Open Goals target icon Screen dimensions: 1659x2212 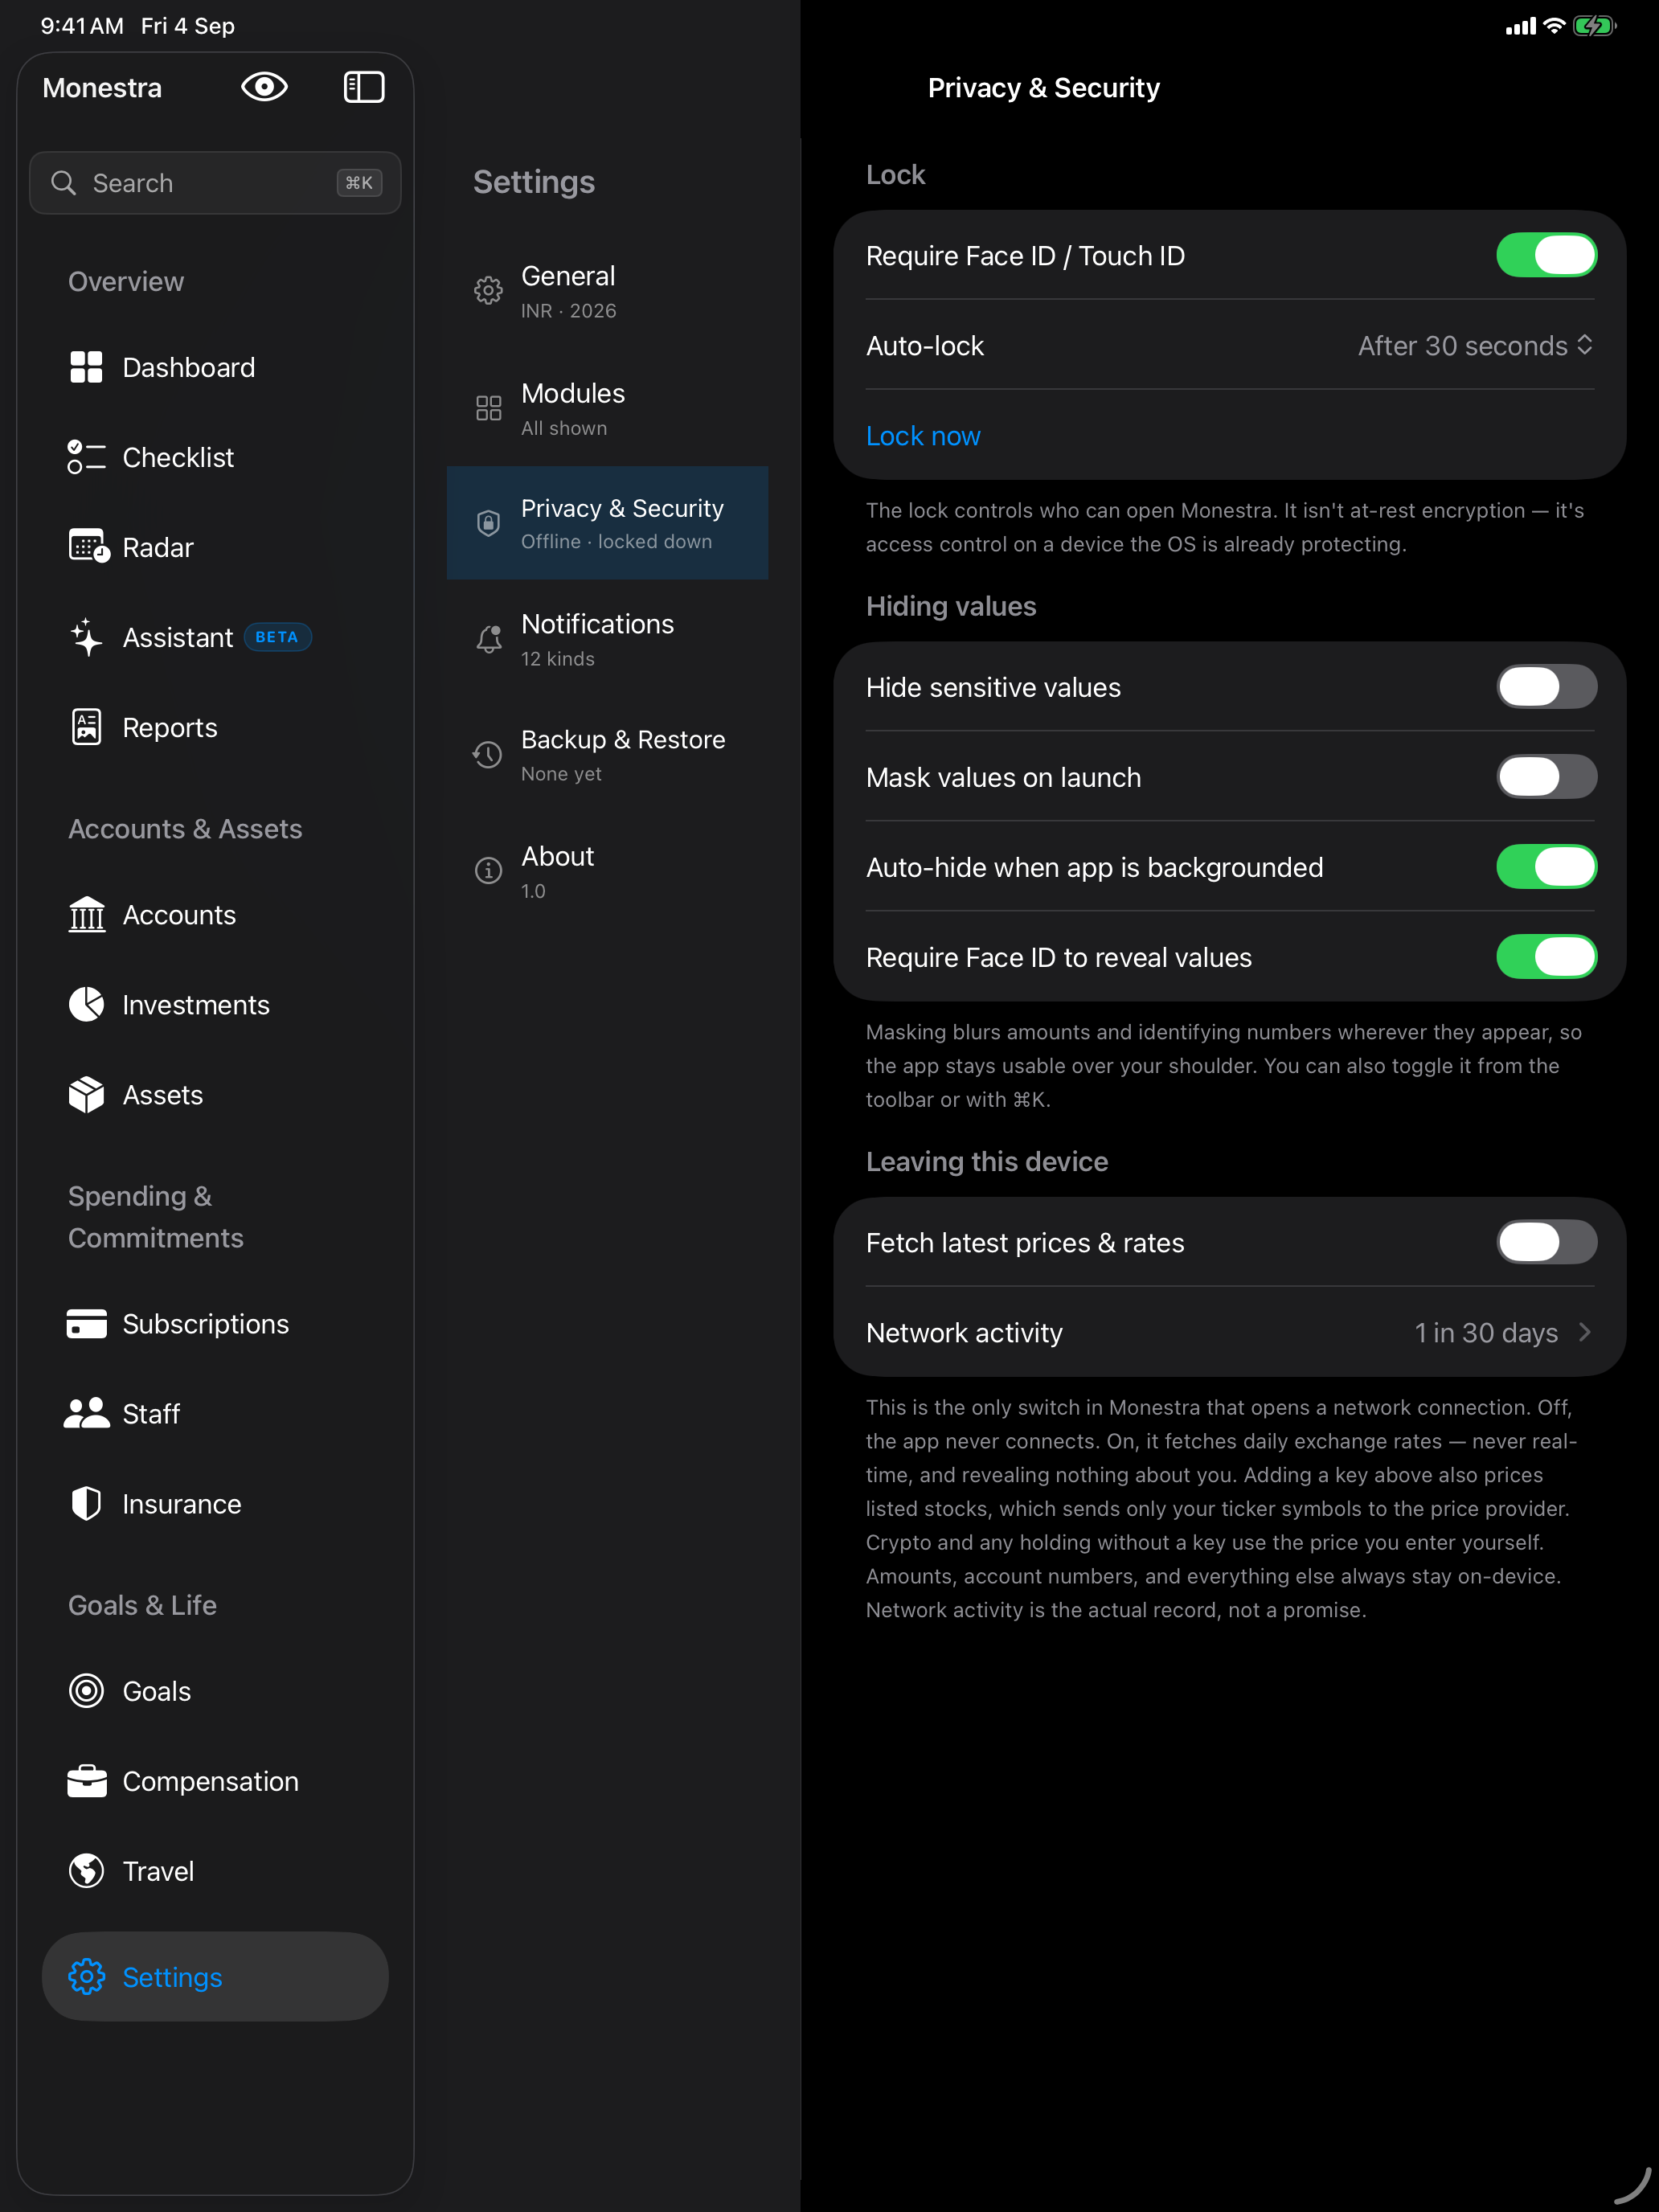[x=86, y=1690]
